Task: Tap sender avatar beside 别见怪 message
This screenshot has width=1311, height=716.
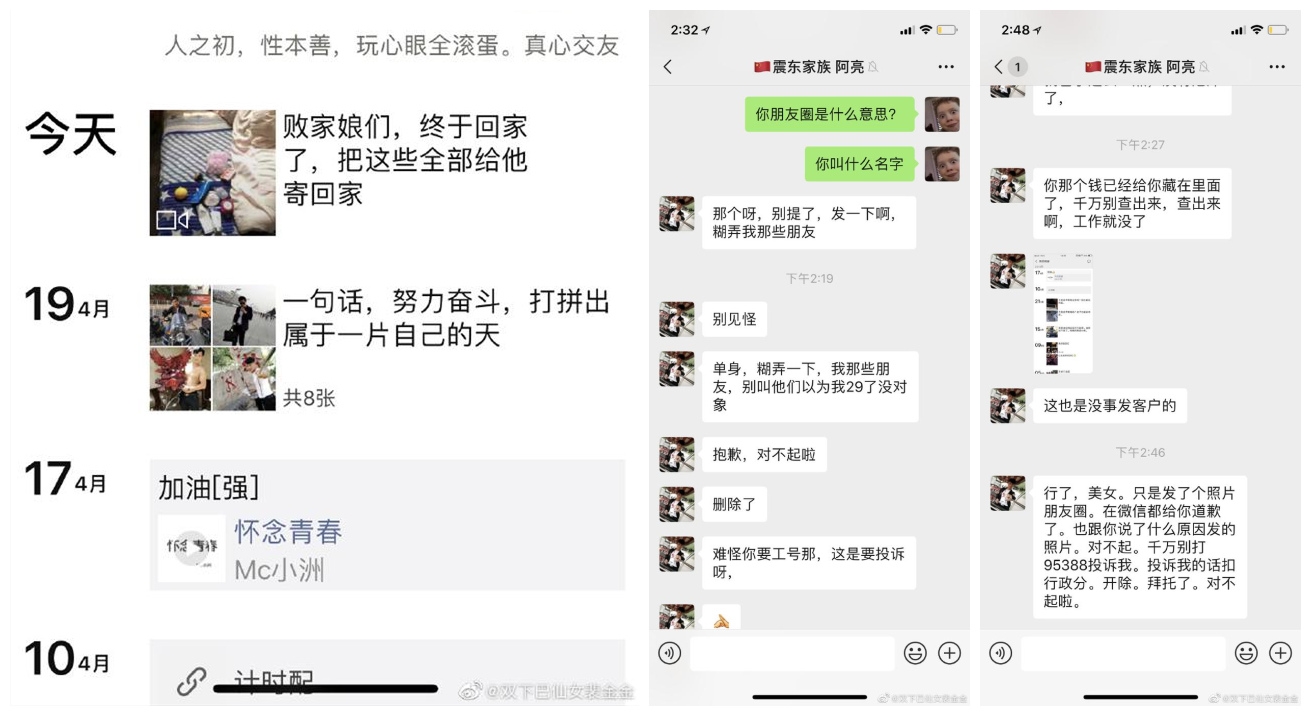Action: point(677,319)
